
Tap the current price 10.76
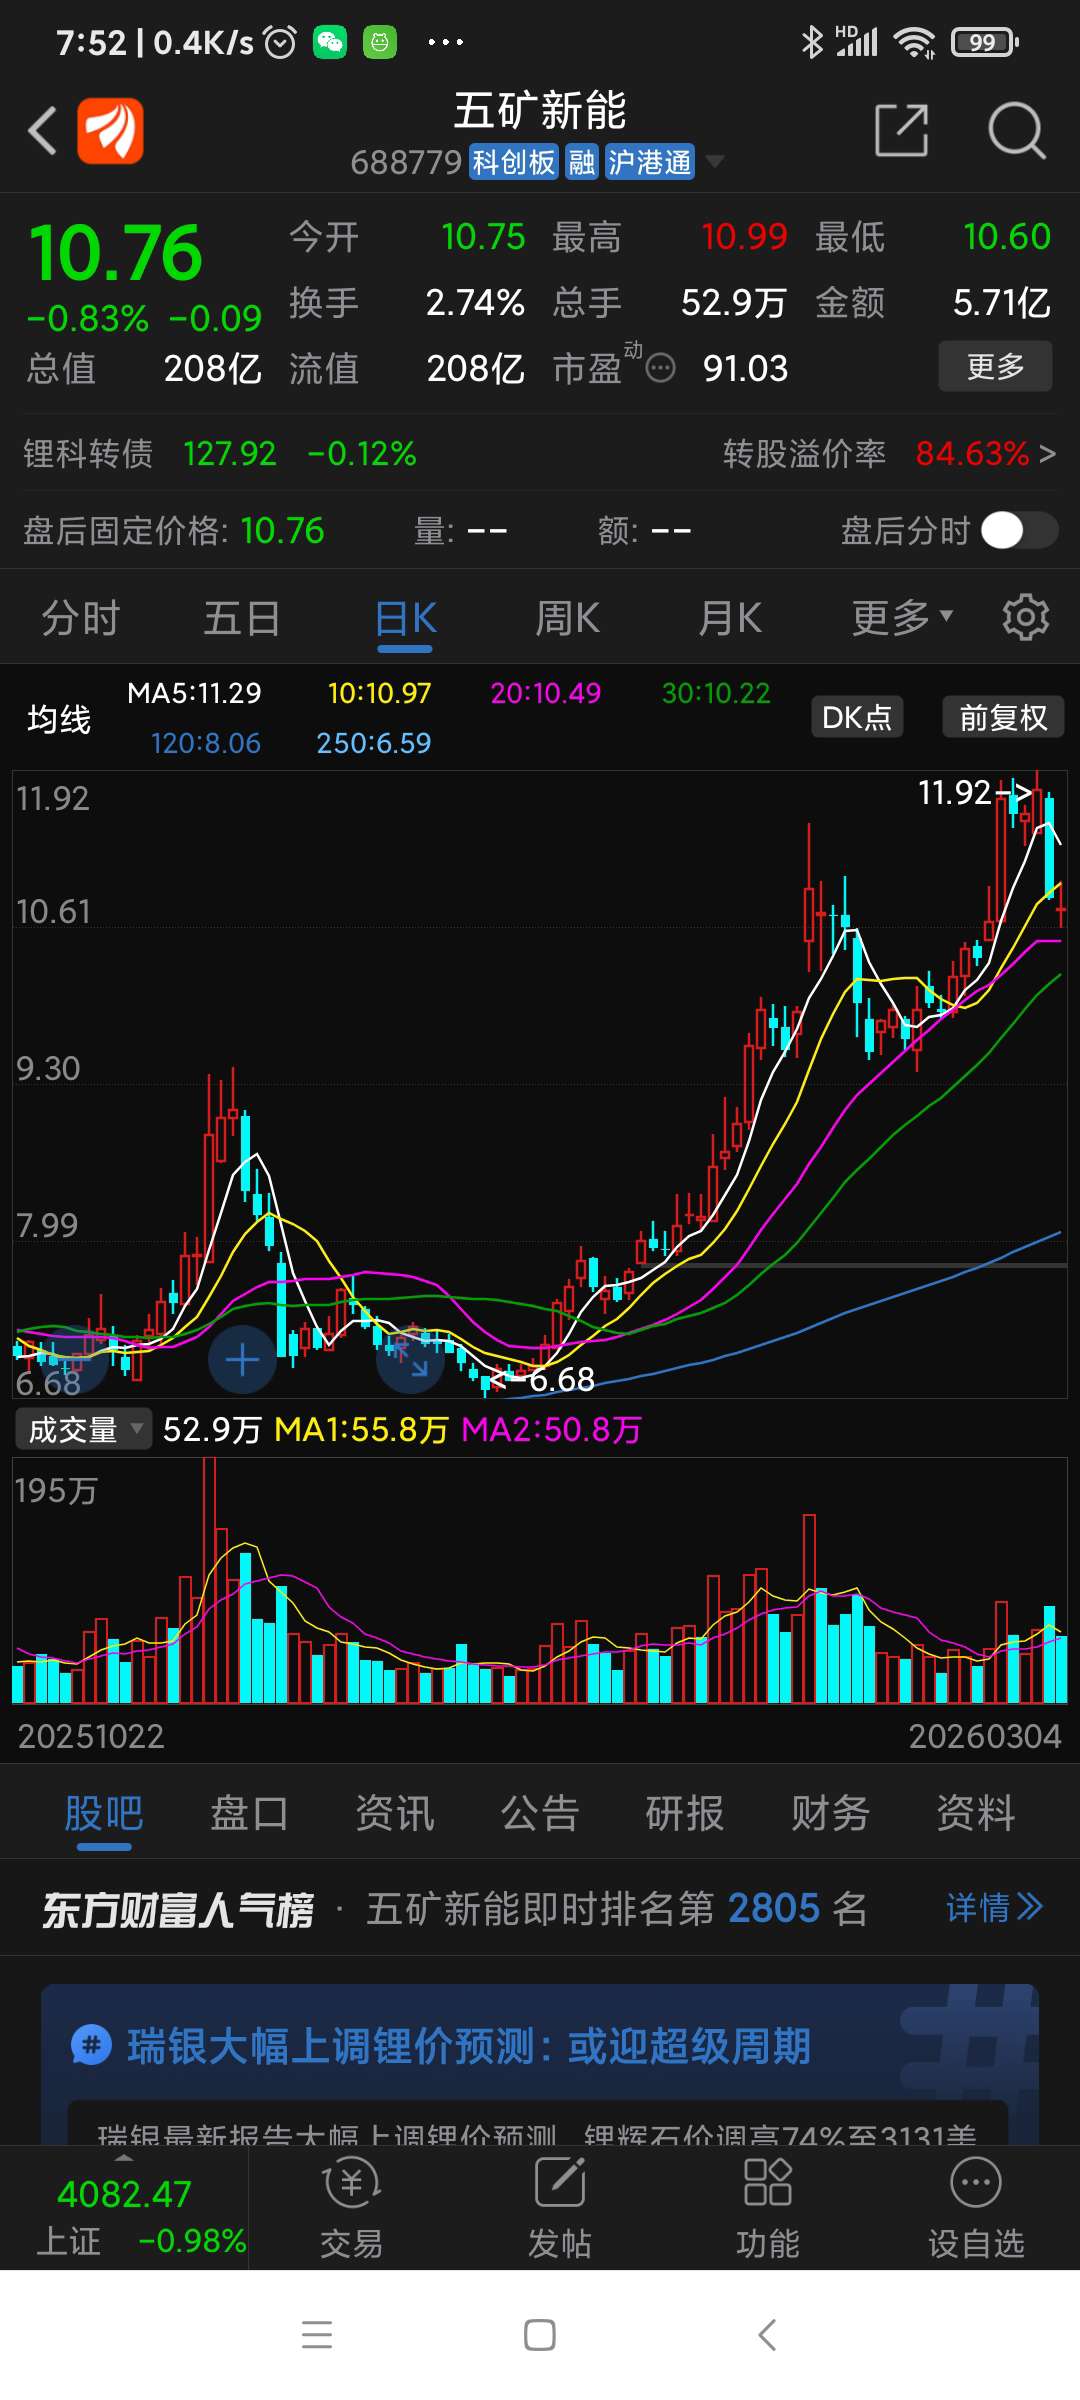pos(116,252)
